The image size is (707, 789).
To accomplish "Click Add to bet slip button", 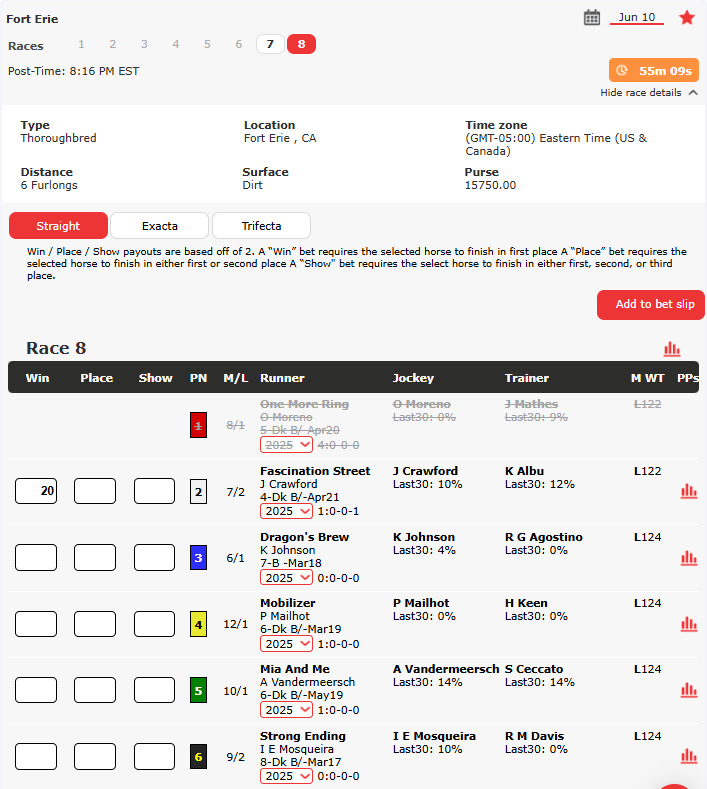I will [651, 304].
